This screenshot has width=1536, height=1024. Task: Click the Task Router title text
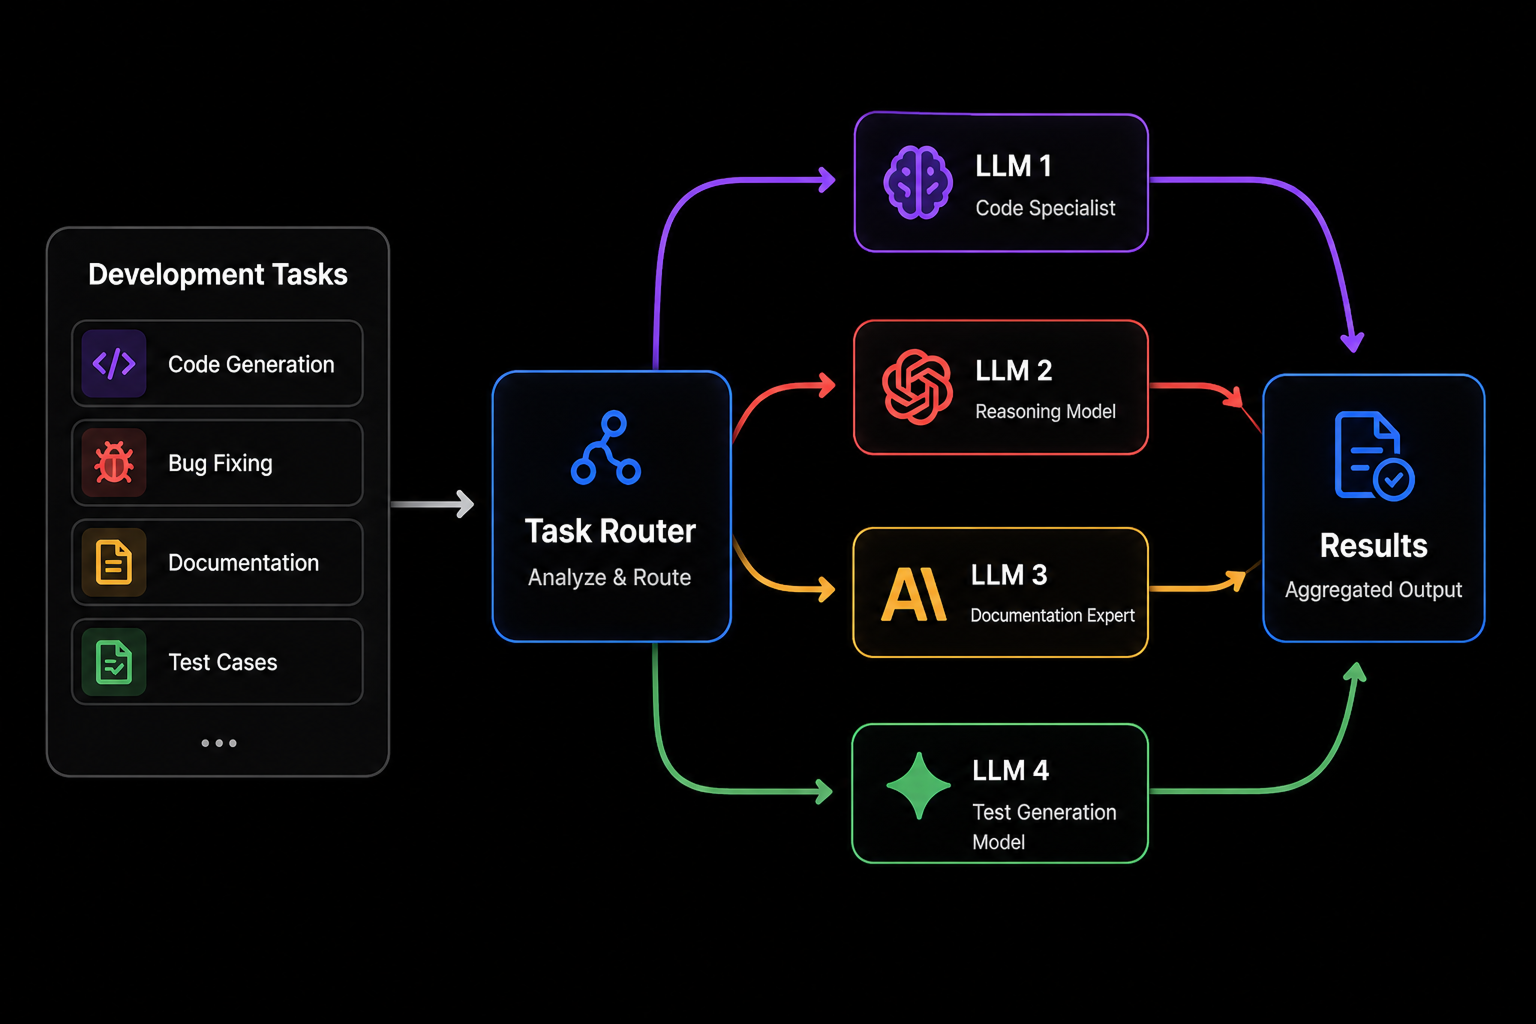tap(610, 531)
